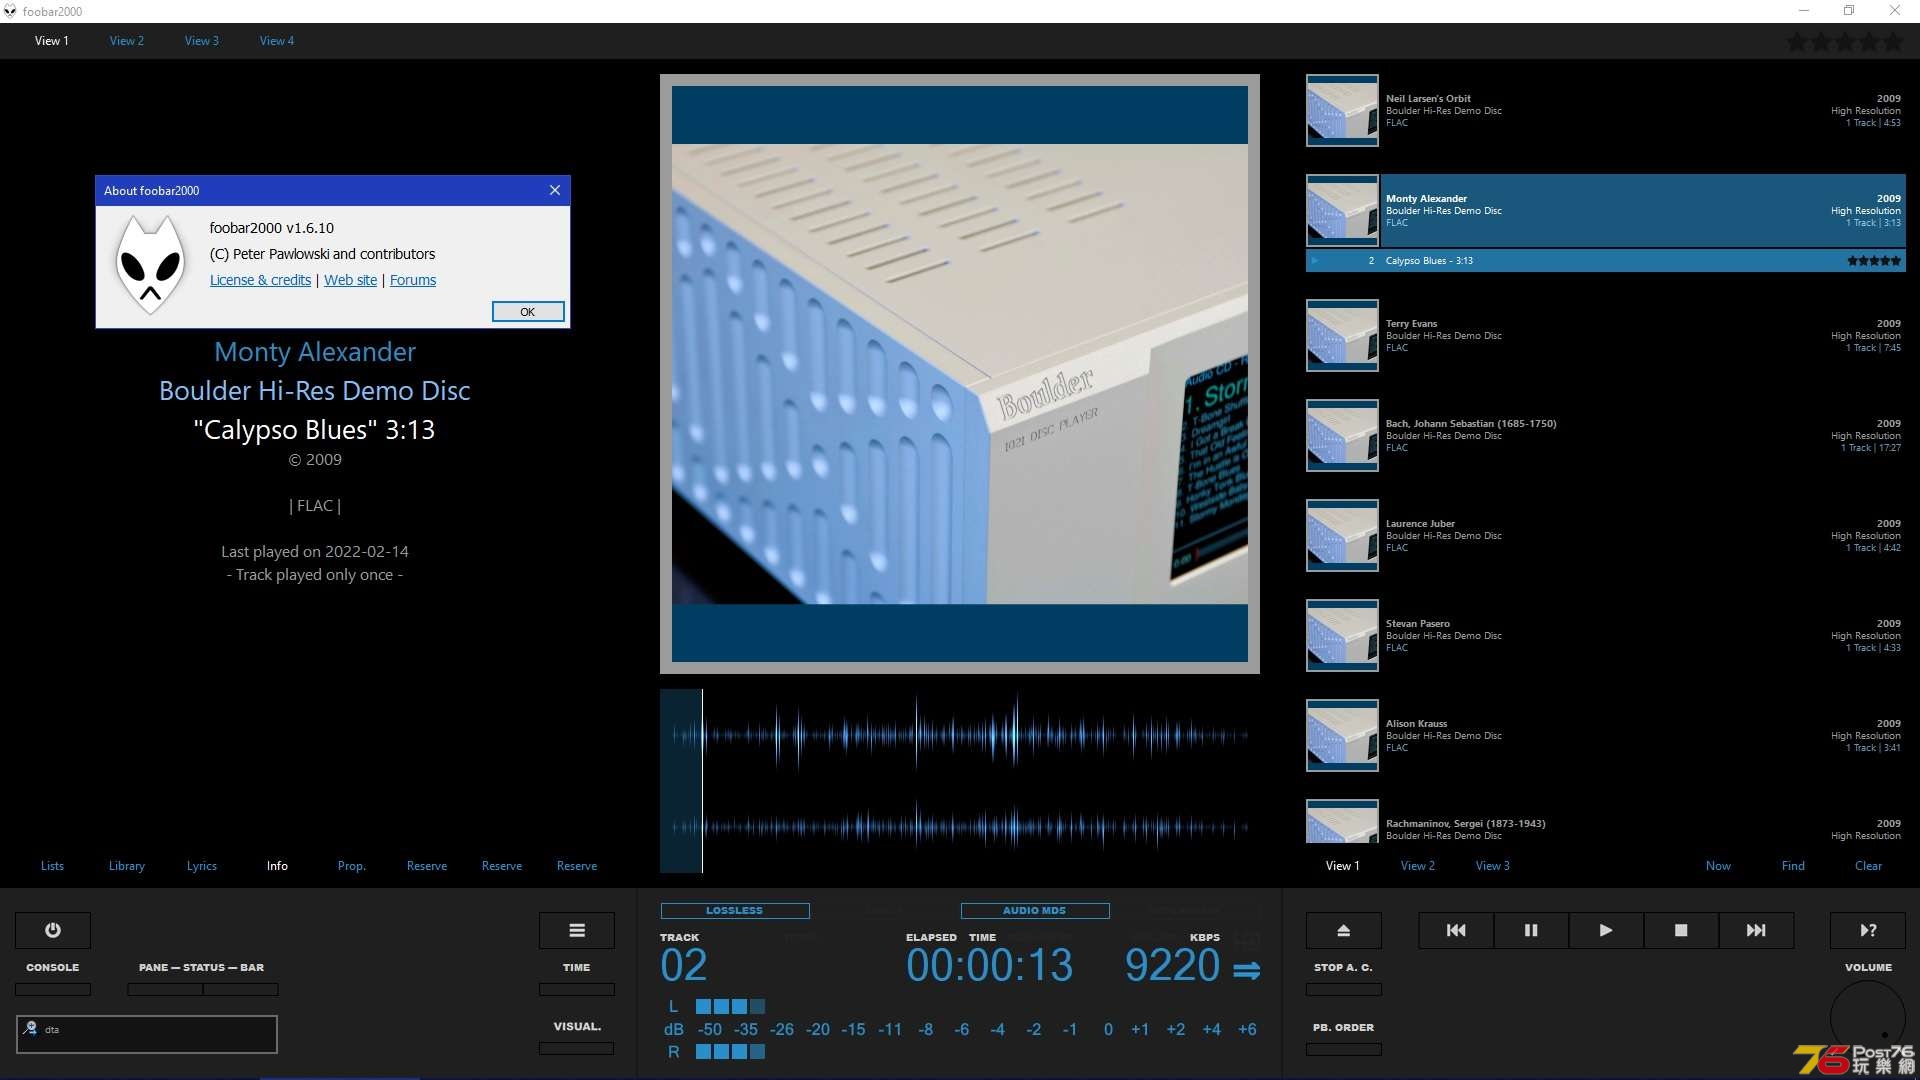Select the Info tab panel

click(277, 866)
